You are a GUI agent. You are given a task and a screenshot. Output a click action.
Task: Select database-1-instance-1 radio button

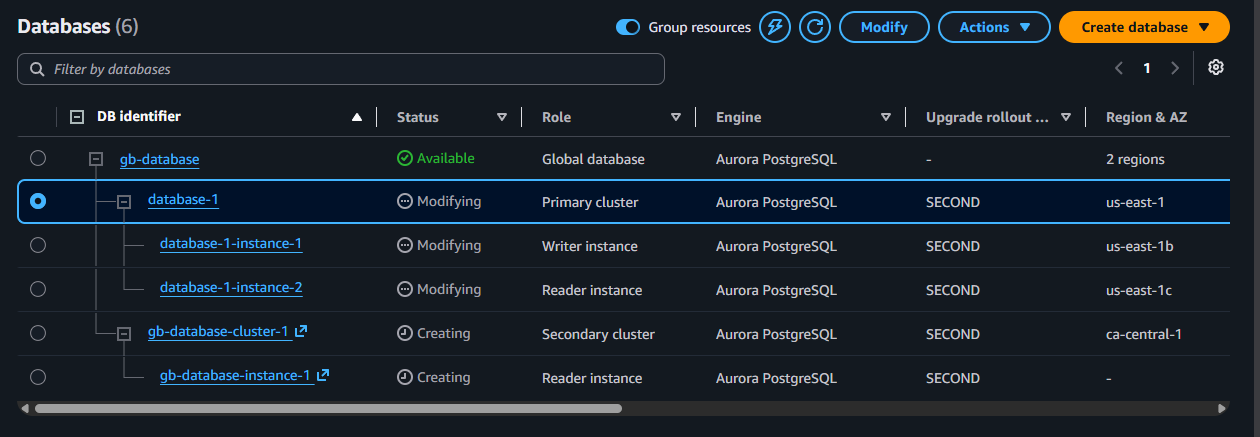tap(38, 245)
